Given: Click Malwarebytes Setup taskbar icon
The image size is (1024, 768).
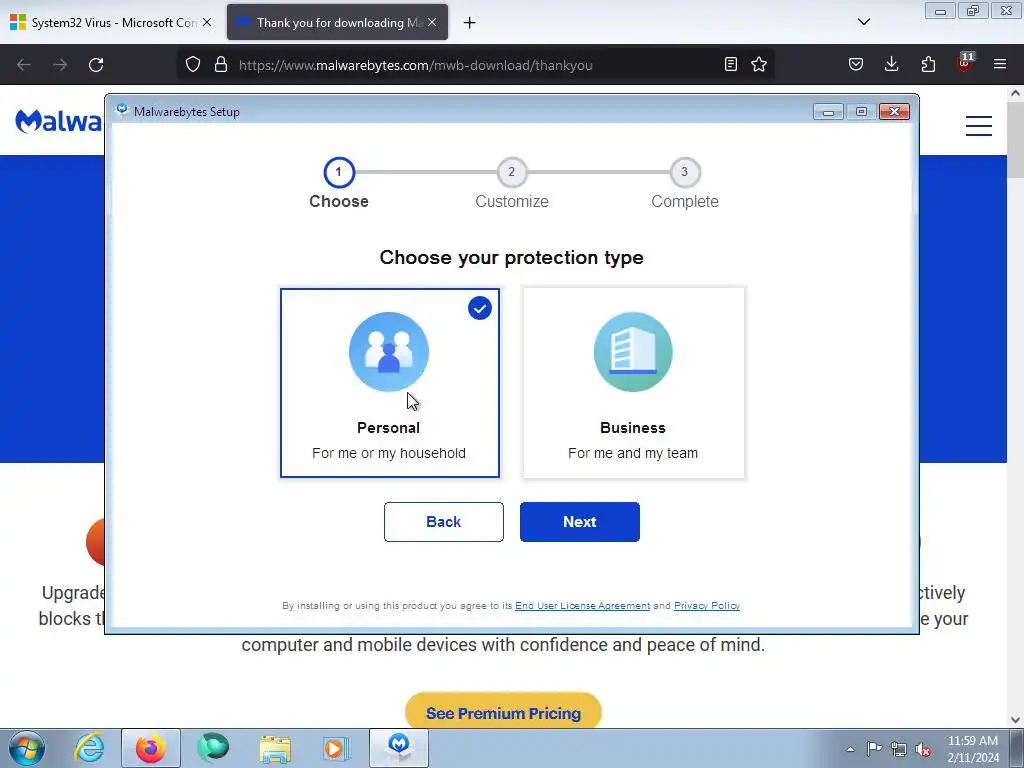Looking at the screenshot, I should 399,748.
